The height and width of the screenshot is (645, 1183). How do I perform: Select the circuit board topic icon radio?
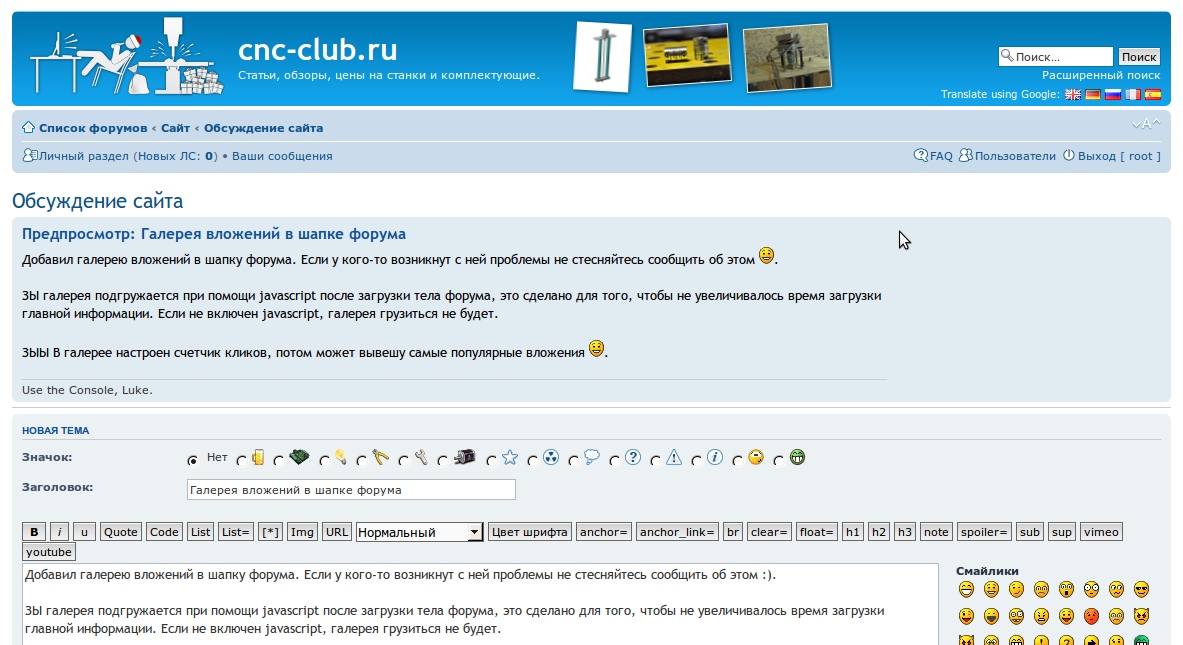tap(279, 460)
